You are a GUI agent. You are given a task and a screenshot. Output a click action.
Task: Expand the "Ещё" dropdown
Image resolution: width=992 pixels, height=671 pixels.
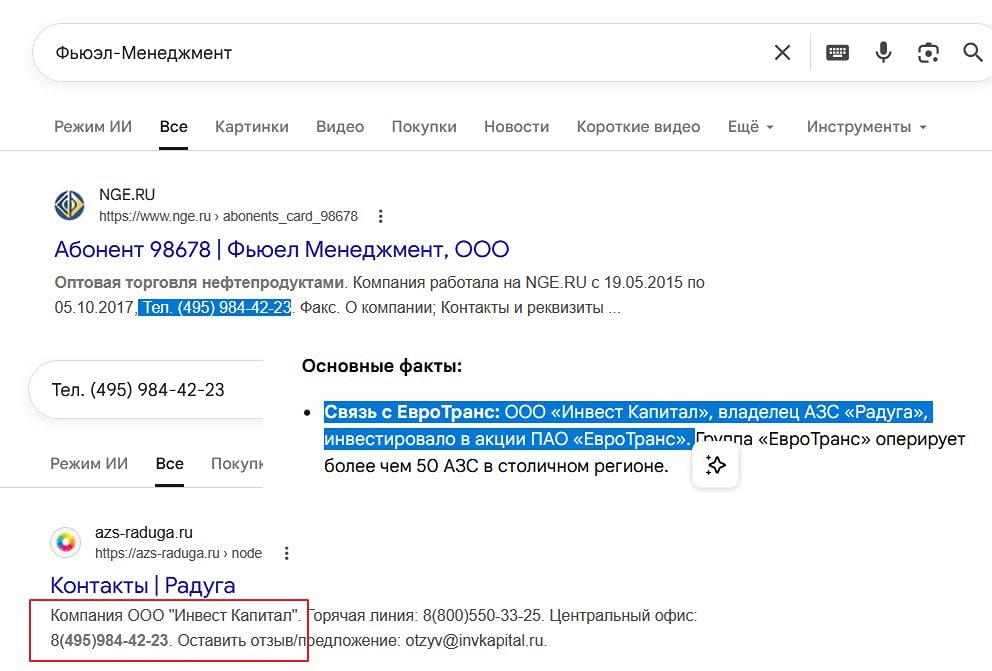[751, 127]
